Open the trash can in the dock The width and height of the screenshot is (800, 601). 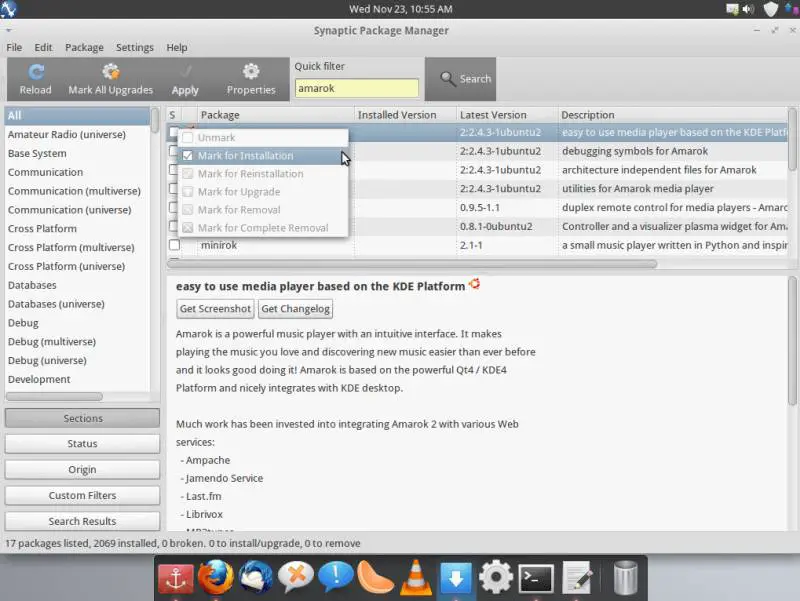tap(625, 578)
